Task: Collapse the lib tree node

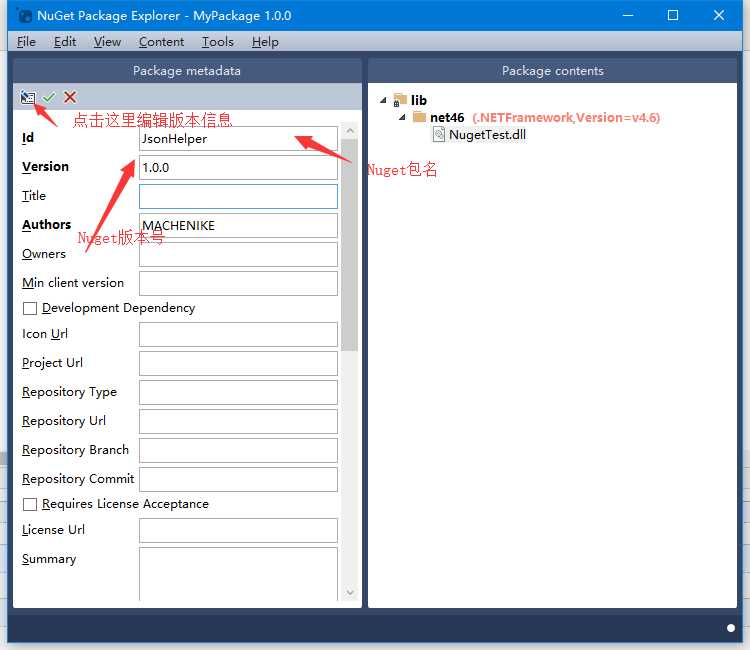Action: [383, 100]
